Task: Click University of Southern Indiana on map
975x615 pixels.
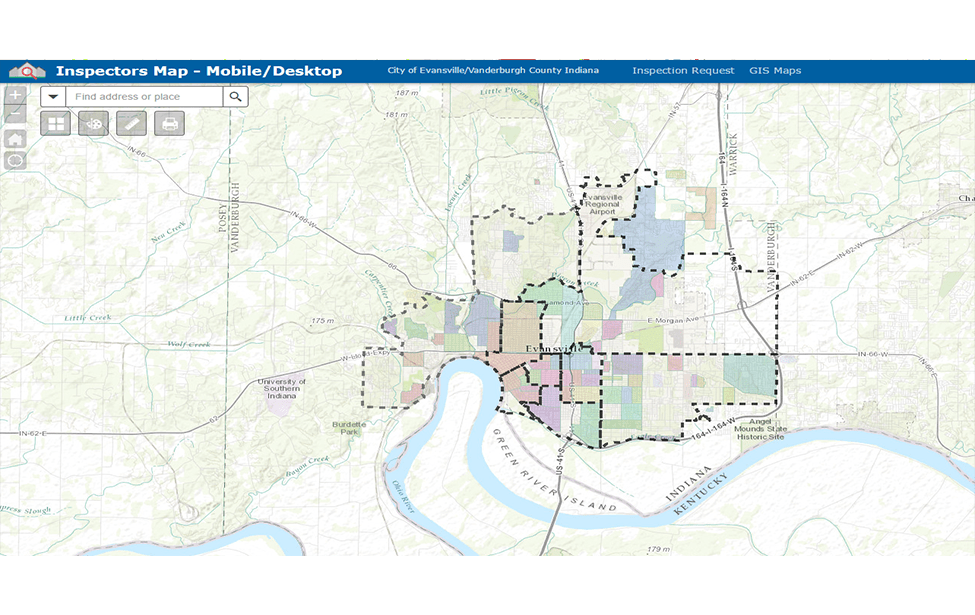Action: (x=283, y=386)
